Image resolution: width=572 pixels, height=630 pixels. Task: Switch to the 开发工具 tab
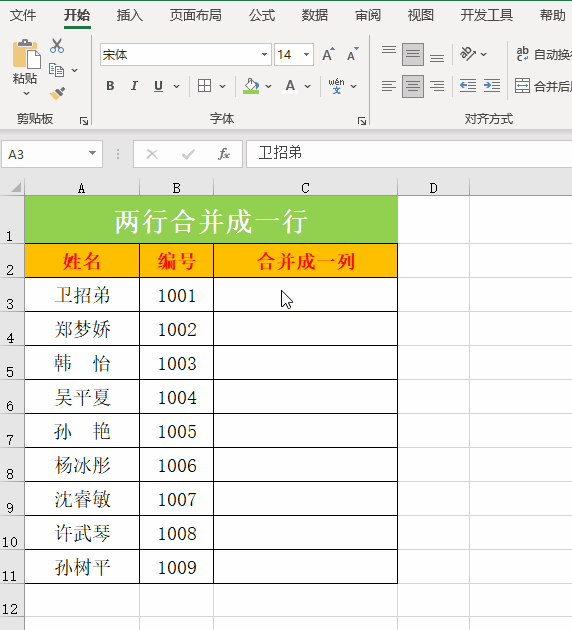click(486, 15)
